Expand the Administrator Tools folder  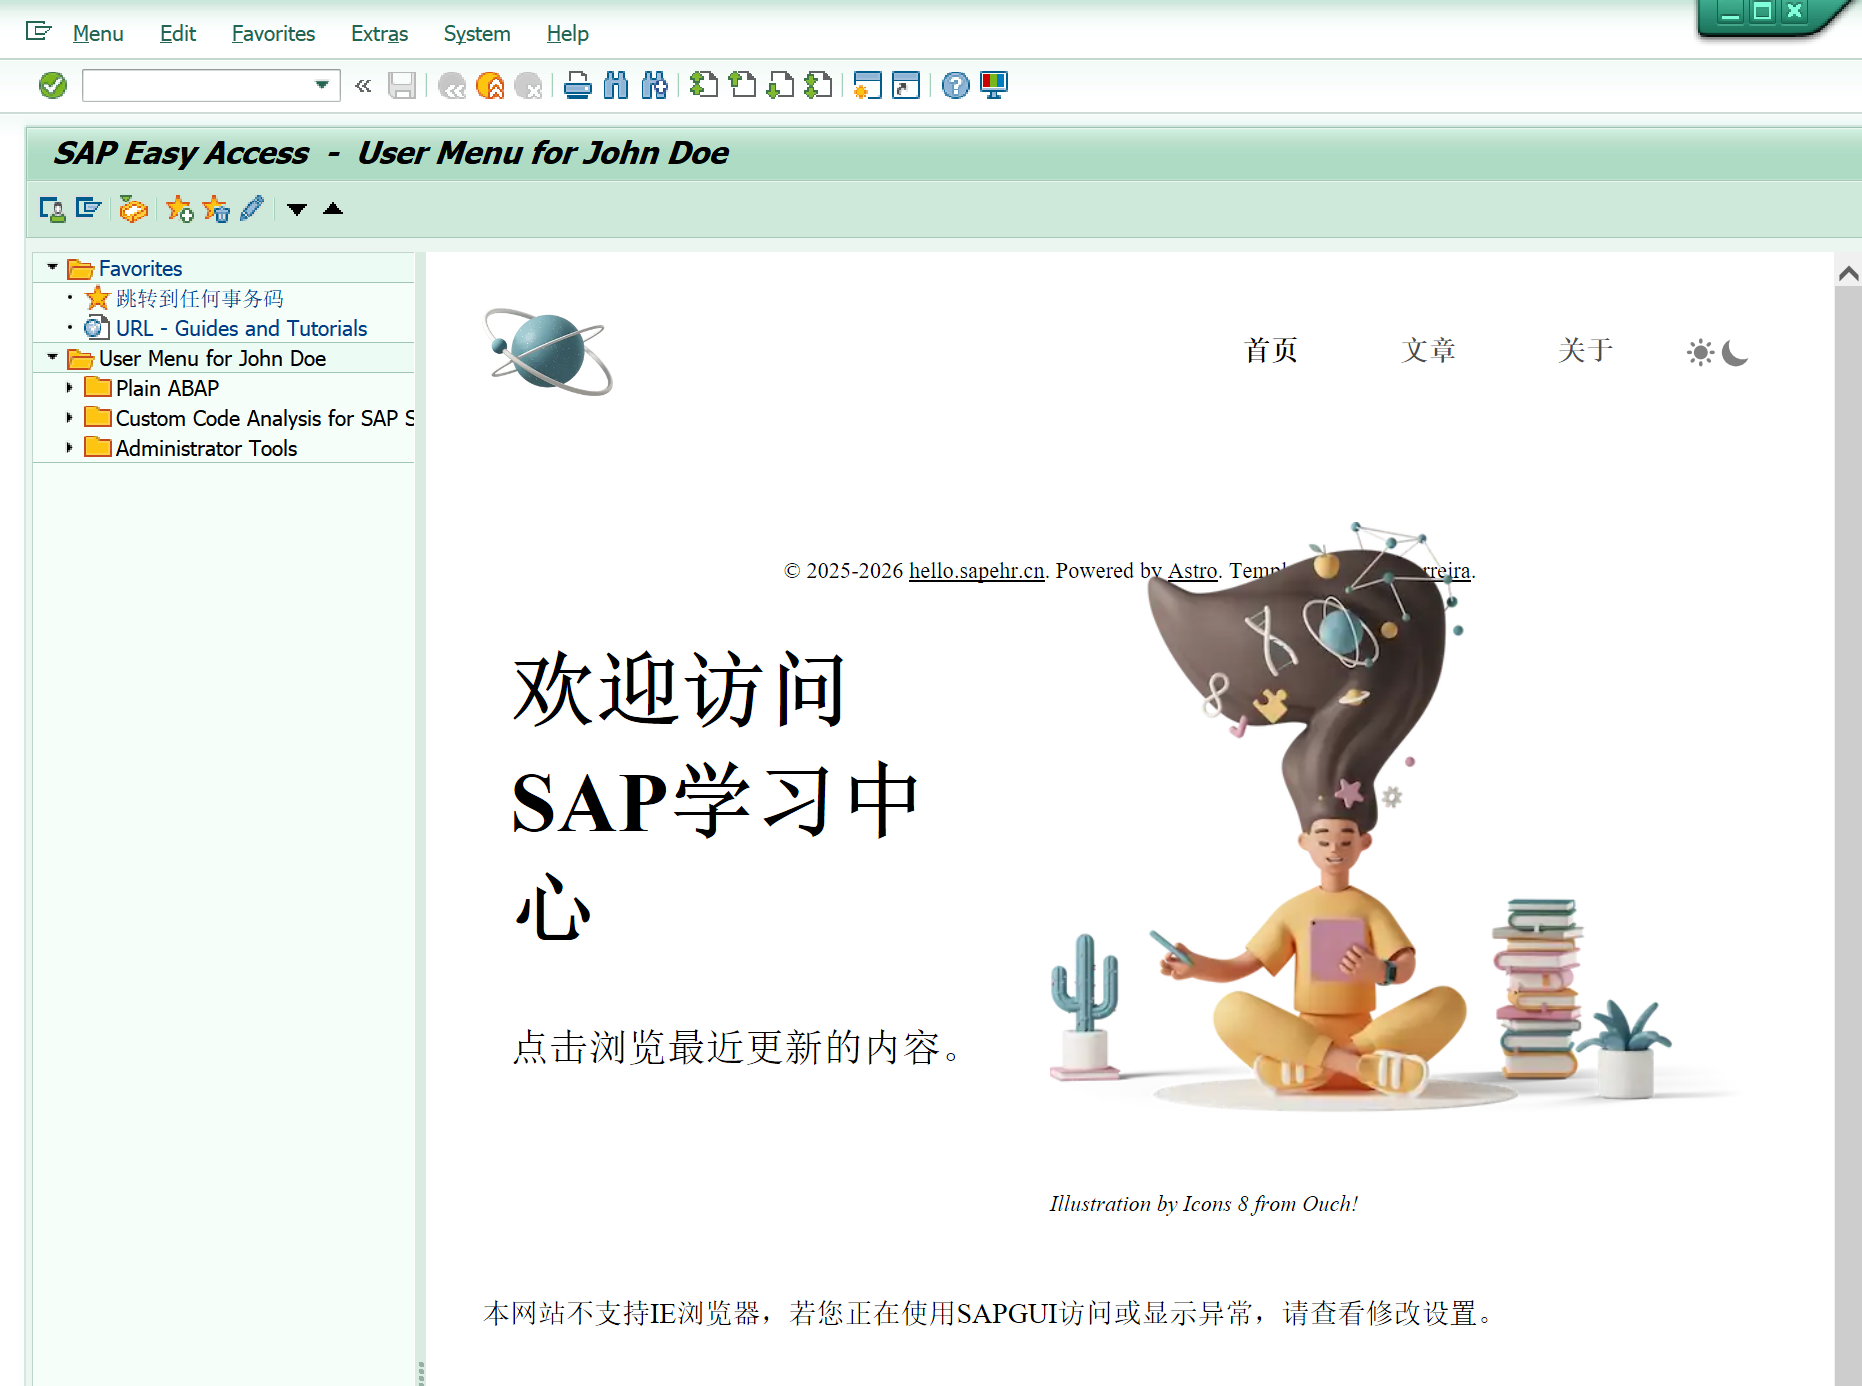(69, 448)
